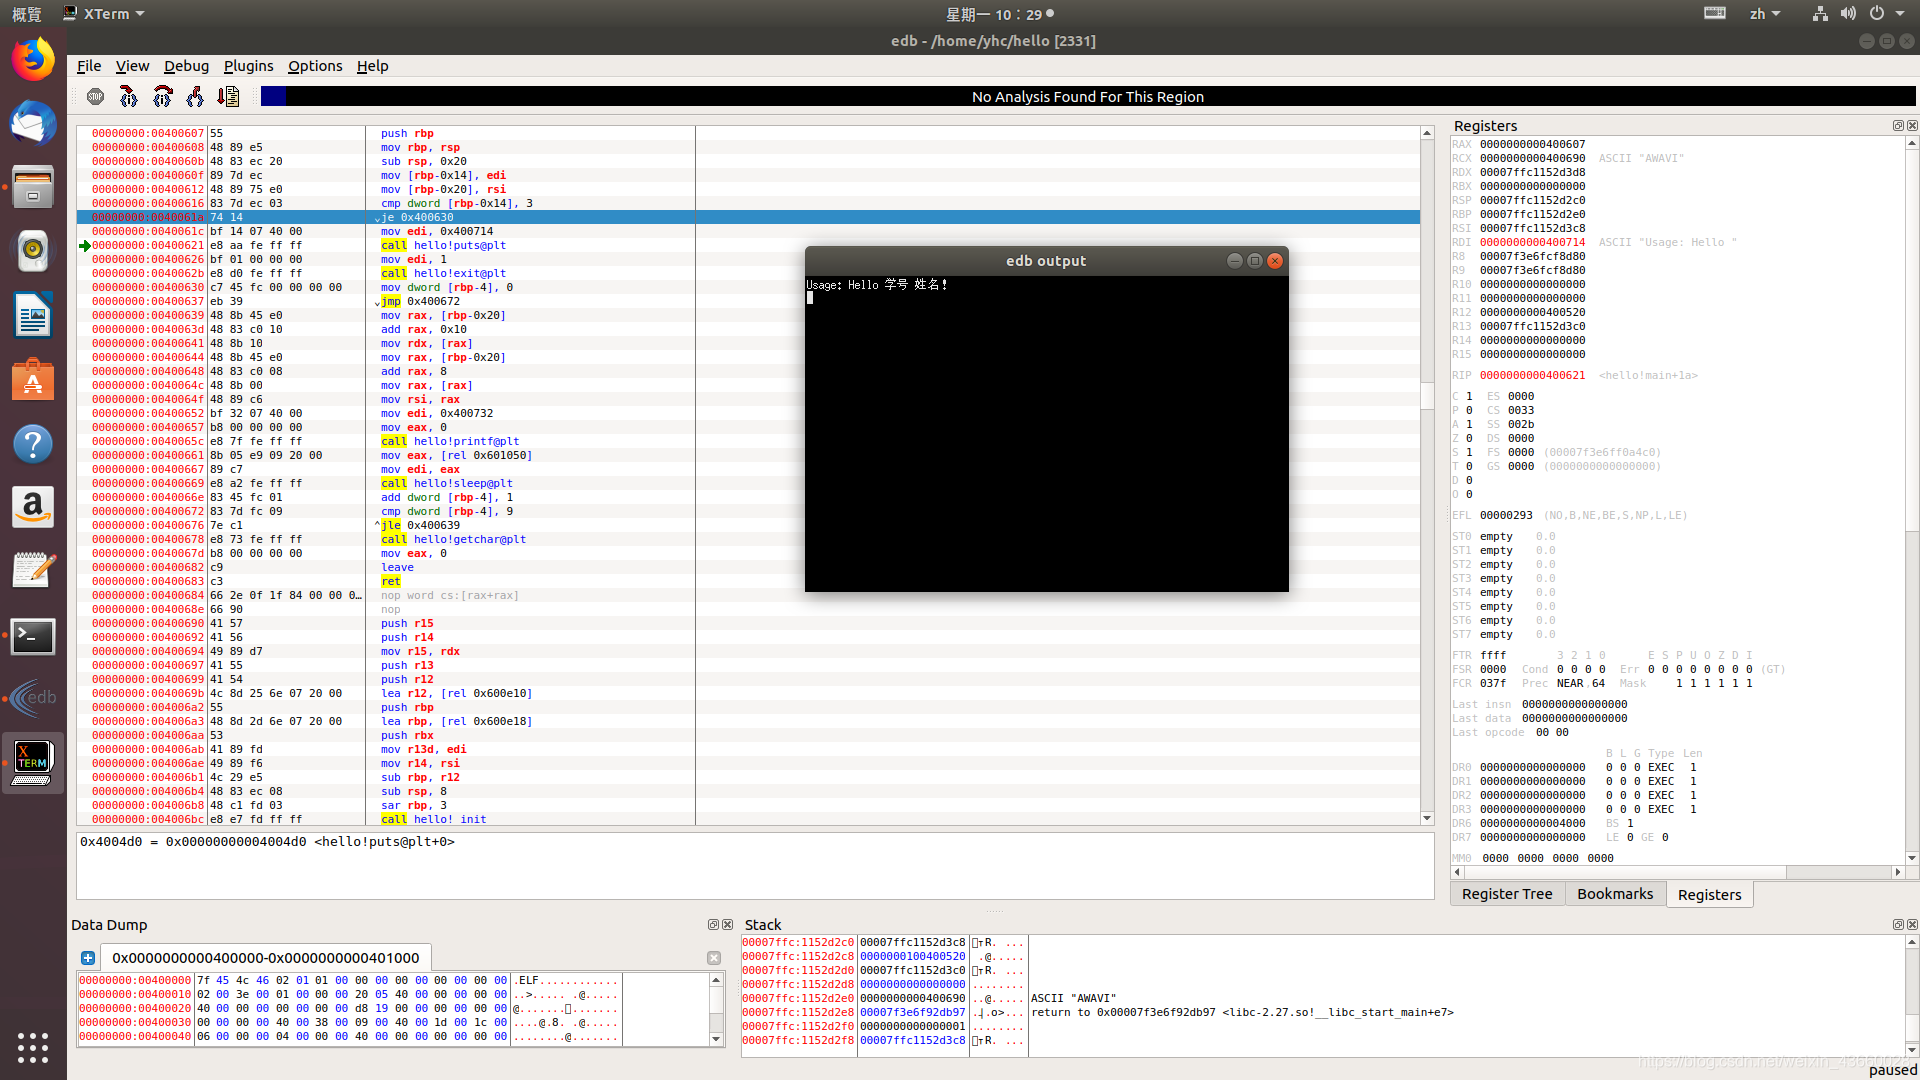Screen dimensions: 1920x1080
Task: Open LibreOffice Writer dock icon
Action: pyautogui.click(x=33, y=315)
